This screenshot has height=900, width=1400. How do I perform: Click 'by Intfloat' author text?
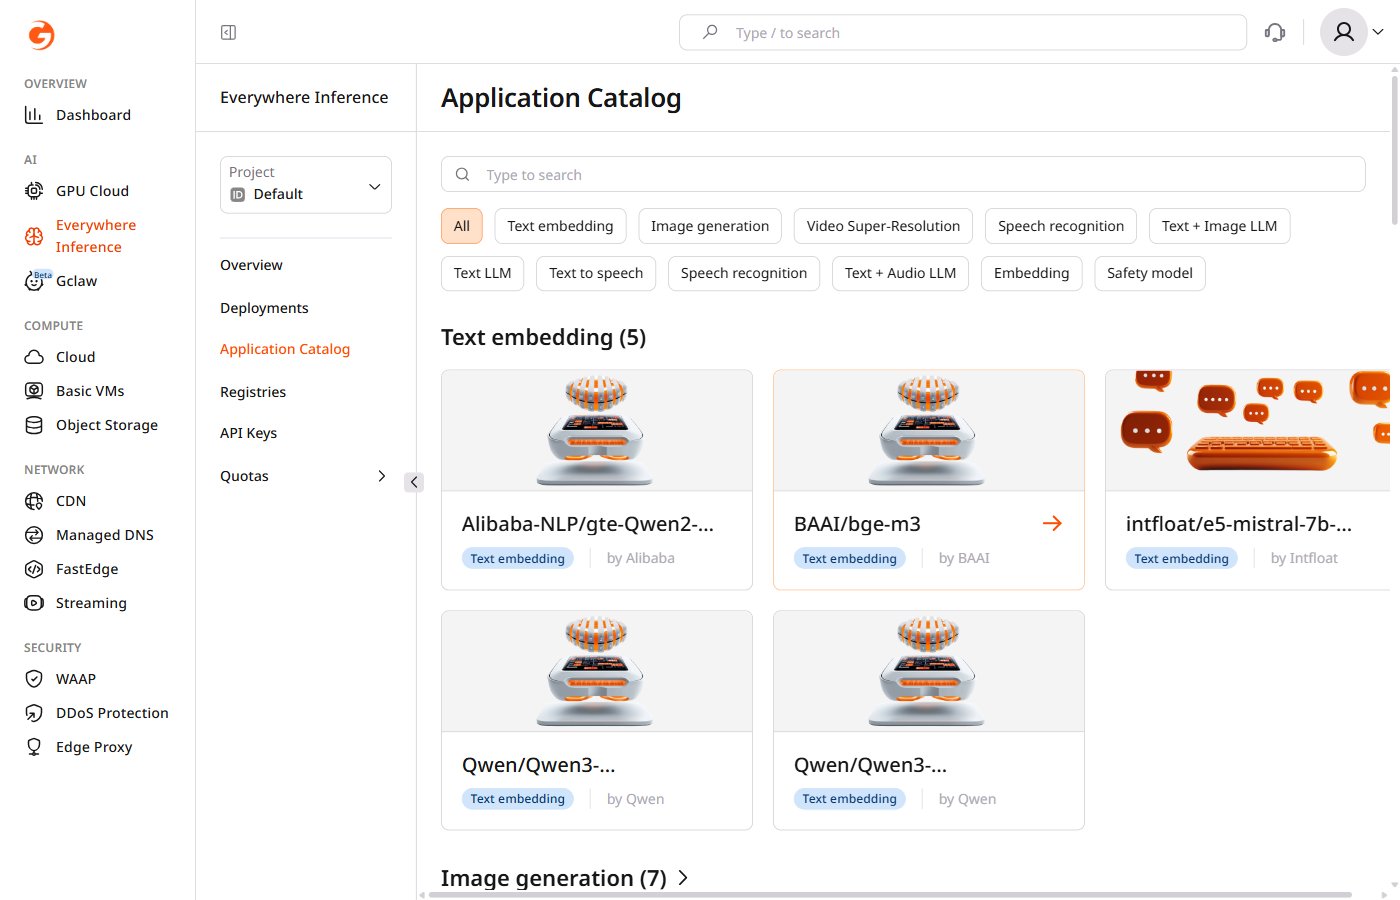point(1304,558)
